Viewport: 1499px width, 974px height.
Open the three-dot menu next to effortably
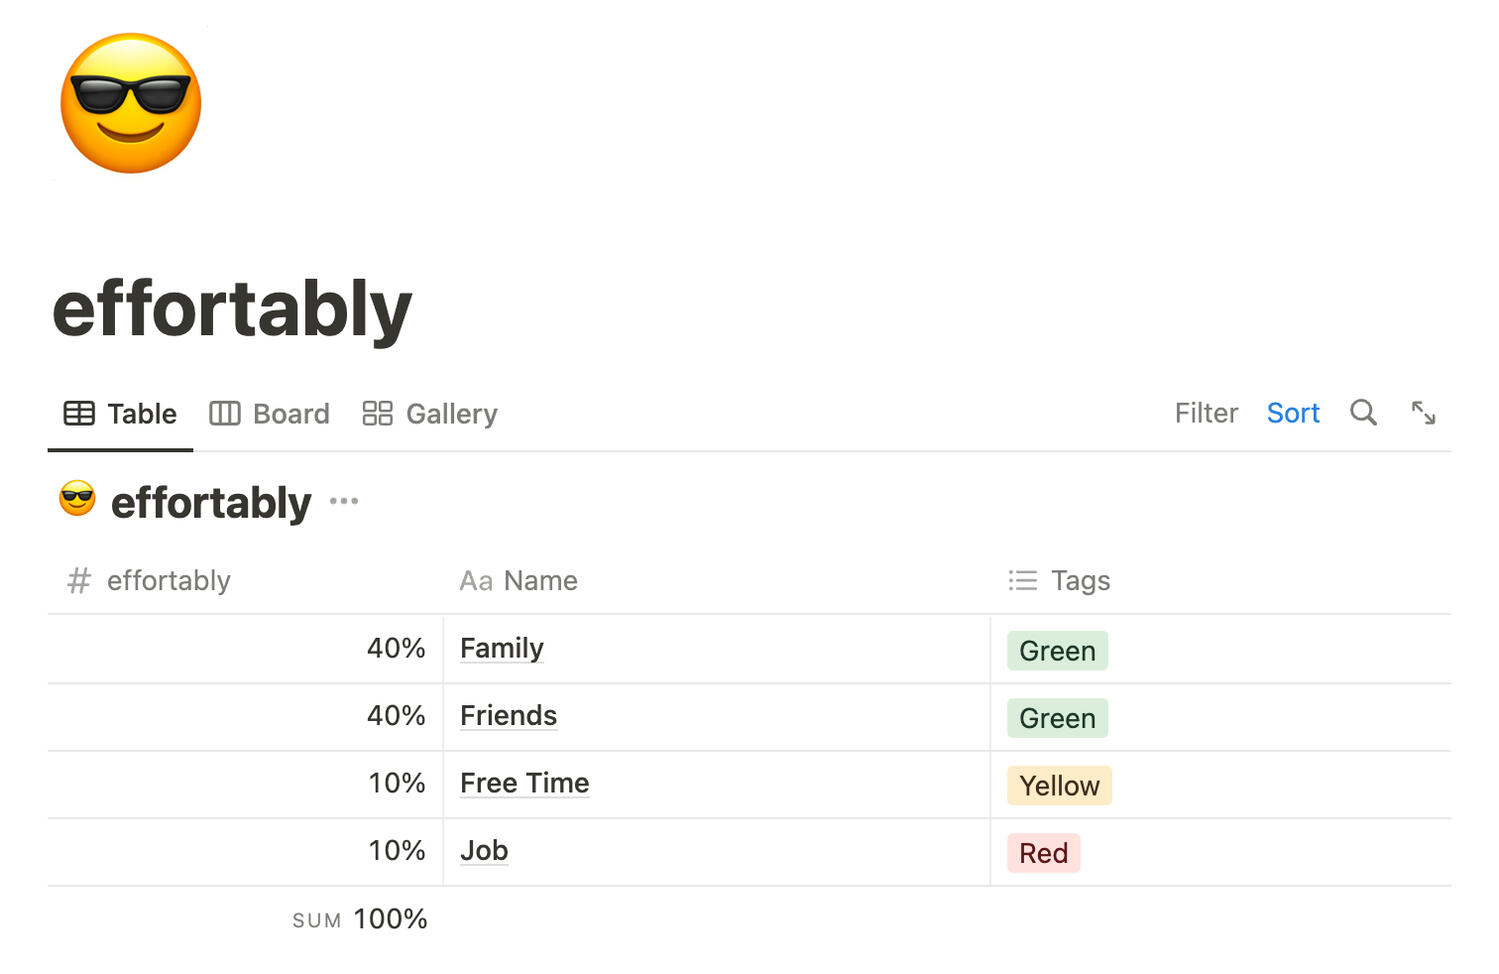point(343,501)
